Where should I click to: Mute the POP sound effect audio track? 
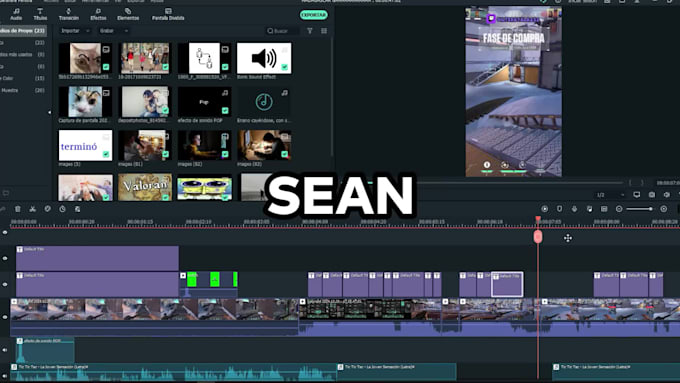click(5, 350)
